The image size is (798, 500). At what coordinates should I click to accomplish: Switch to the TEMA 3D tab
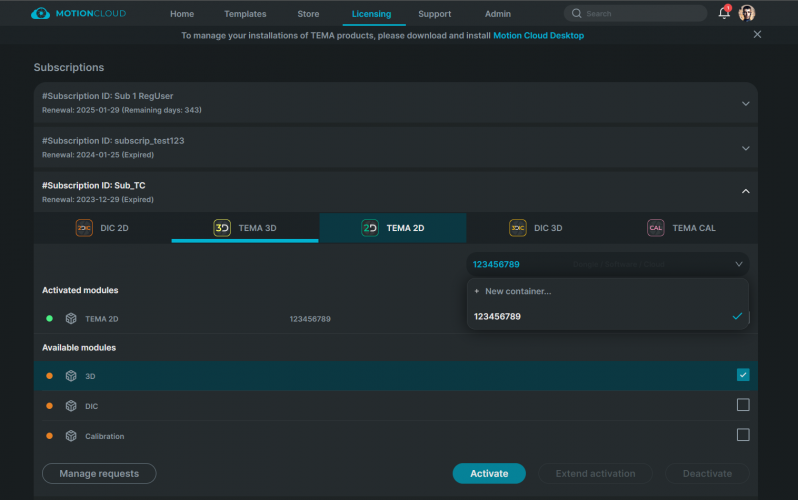(x=245, y=228)
